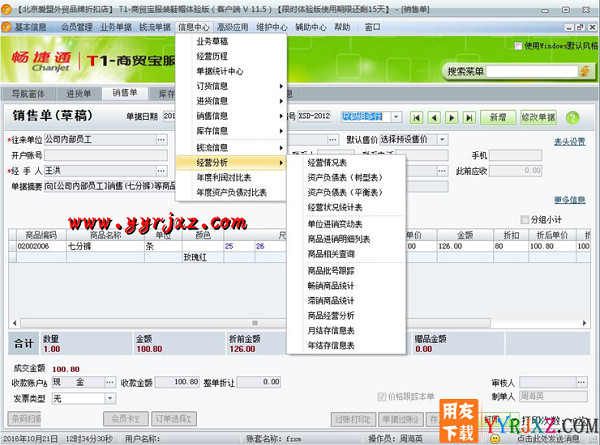Viewport: 600px width, 445px height.
Task: Open the 业务单据 menu
Action: pyautogui.click(x=116, y=27)
